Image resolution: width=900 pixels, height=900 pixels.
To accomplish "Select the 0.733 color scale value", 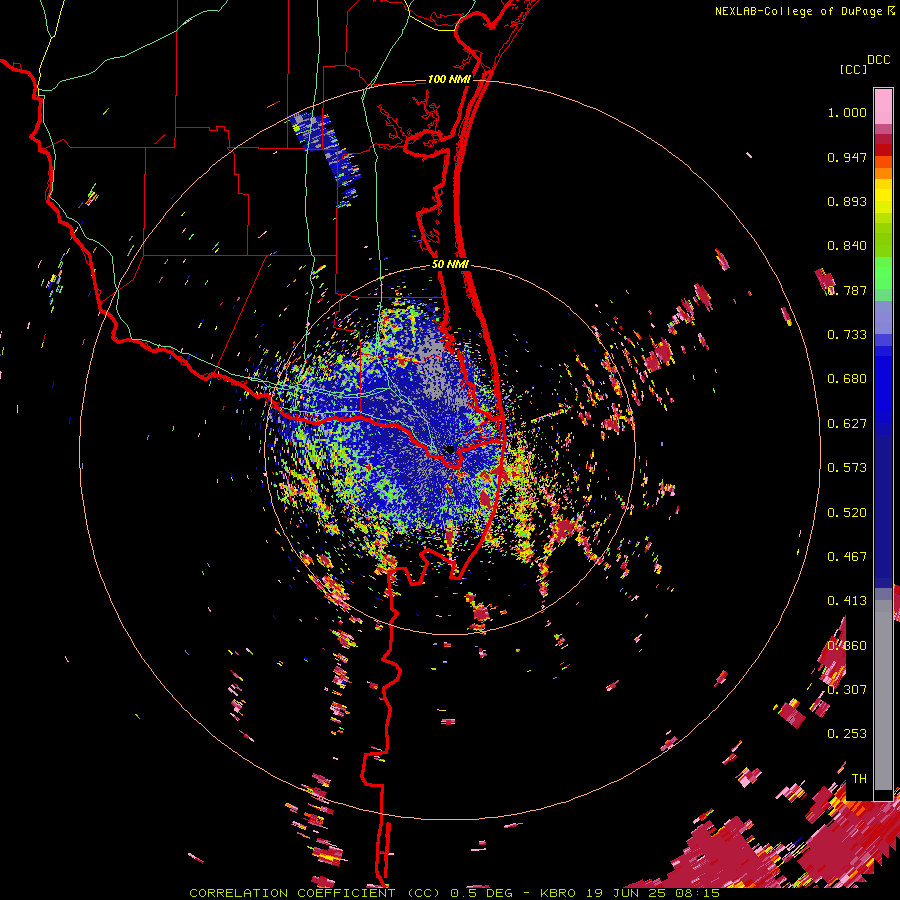I will [847, 335].
